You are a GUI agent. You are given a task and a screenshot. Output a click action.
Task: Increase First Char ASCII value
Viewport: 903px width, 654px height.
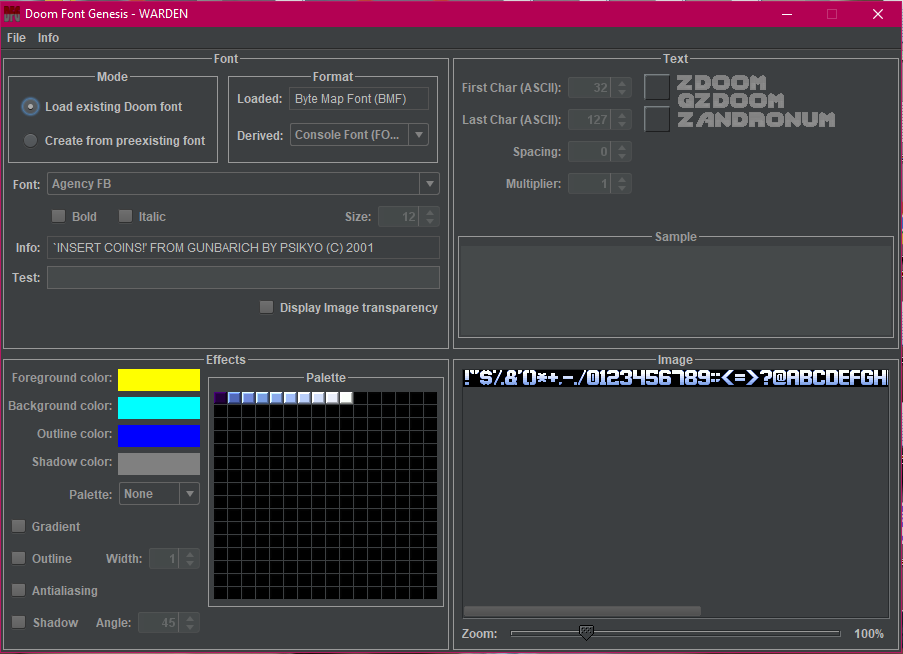622,83
